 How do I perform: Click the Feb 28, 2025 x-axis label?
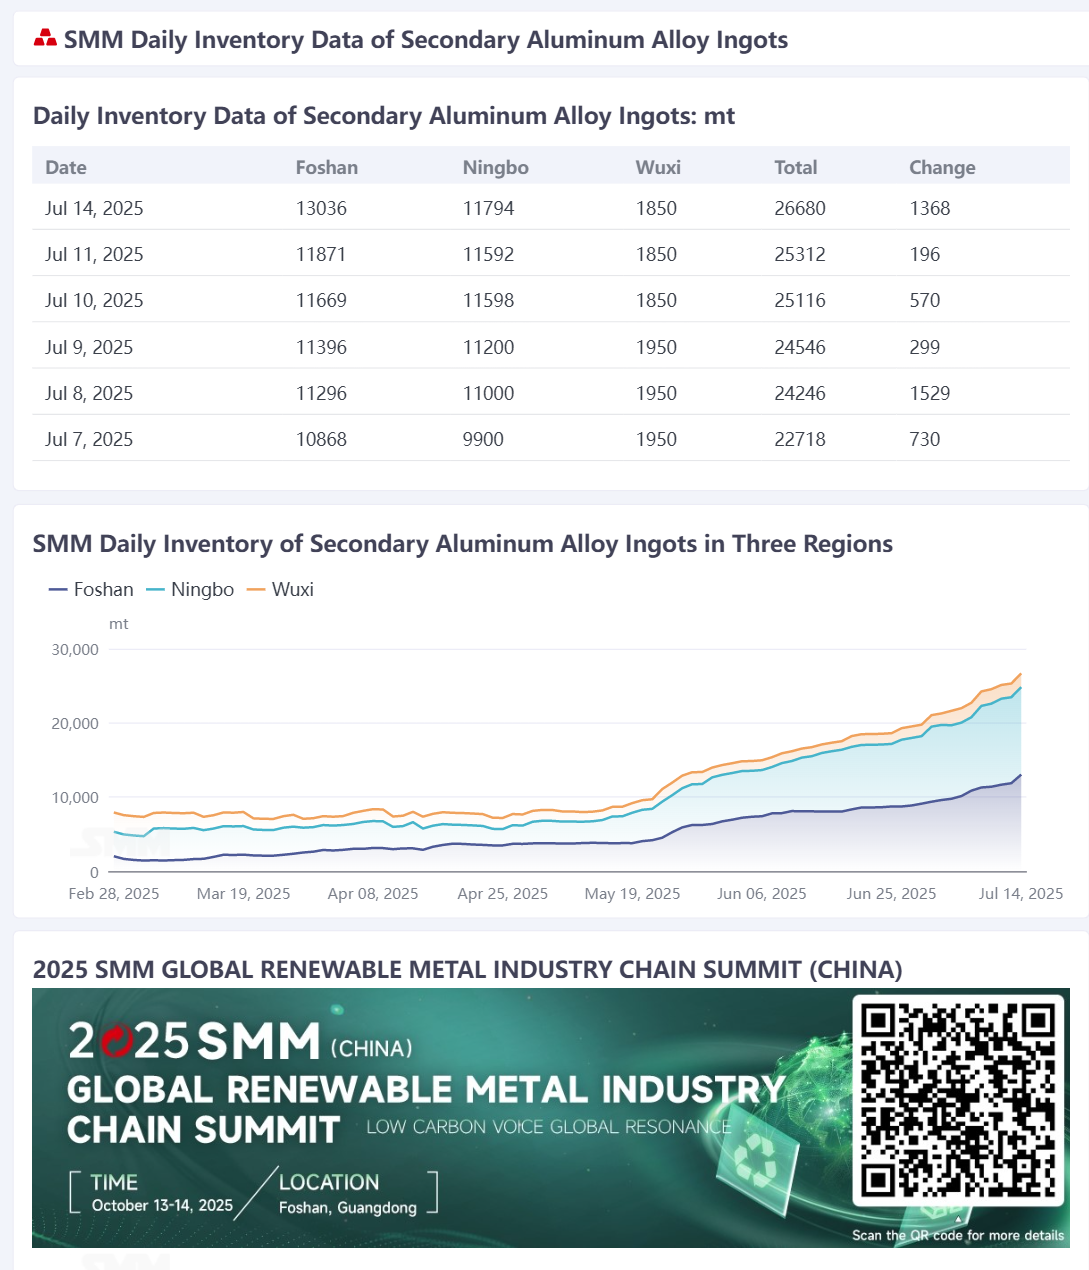[x=114, y=893]
